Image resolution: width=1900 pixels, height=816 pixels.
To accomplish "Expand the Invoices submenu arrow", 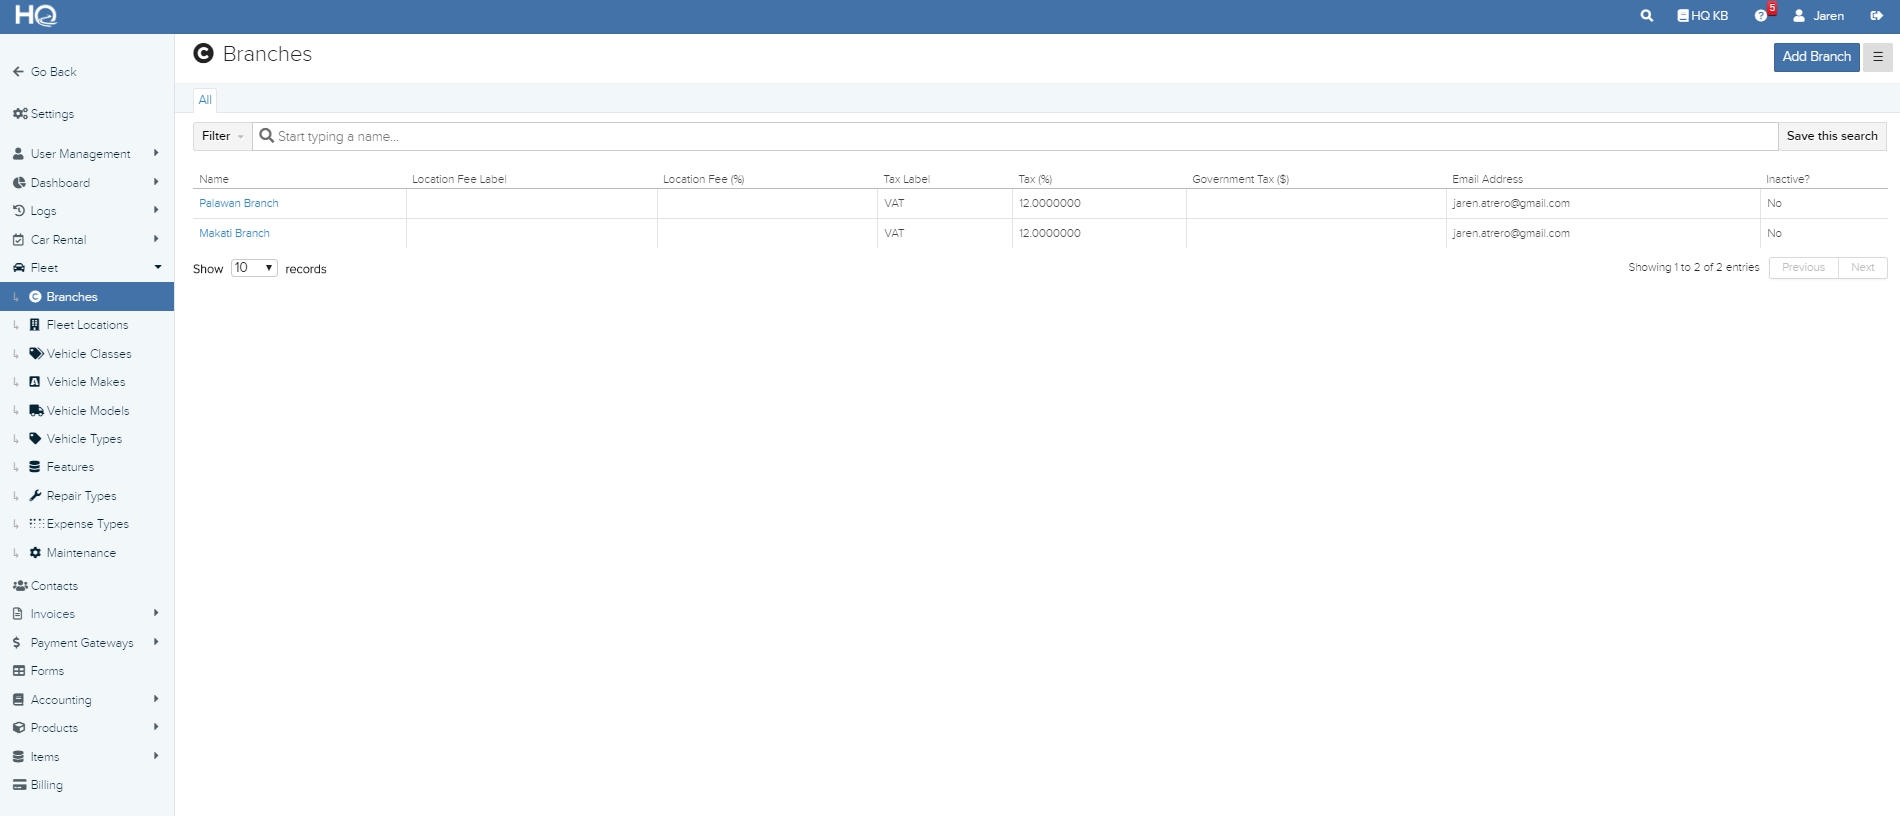I will [156, 613].
